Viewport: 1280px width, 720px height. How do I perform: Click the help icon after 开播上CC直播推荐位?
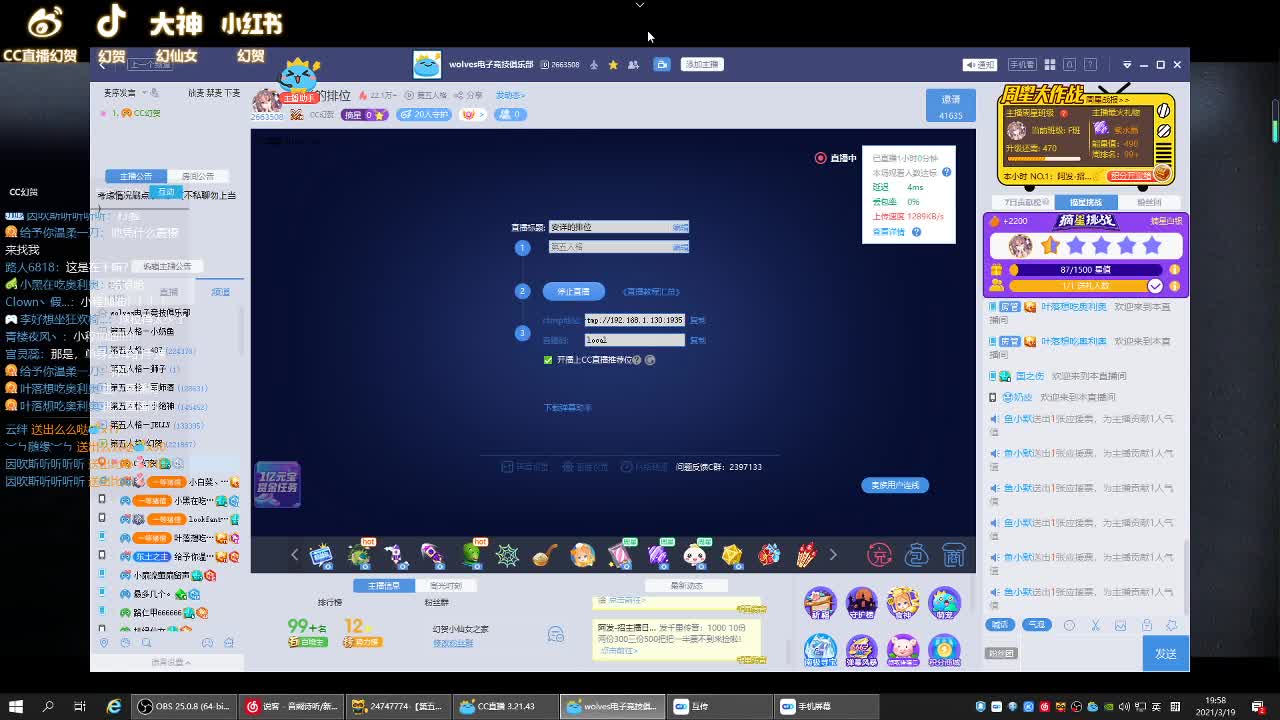tap(637, 360)
